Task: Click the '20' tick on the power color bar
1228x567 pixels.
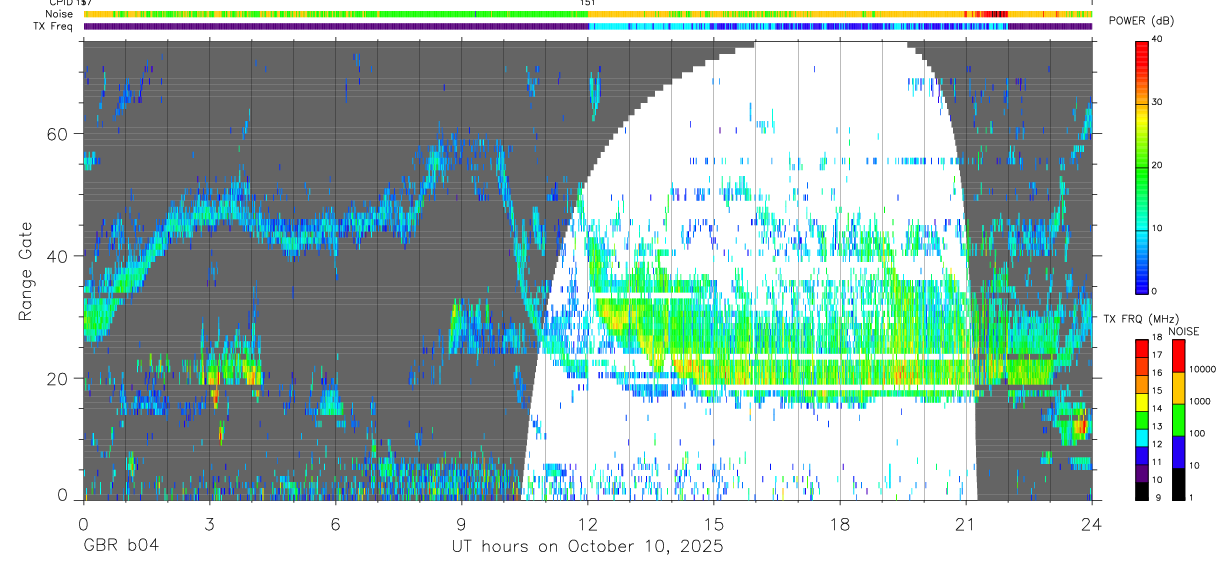Action: point(1158,165)
